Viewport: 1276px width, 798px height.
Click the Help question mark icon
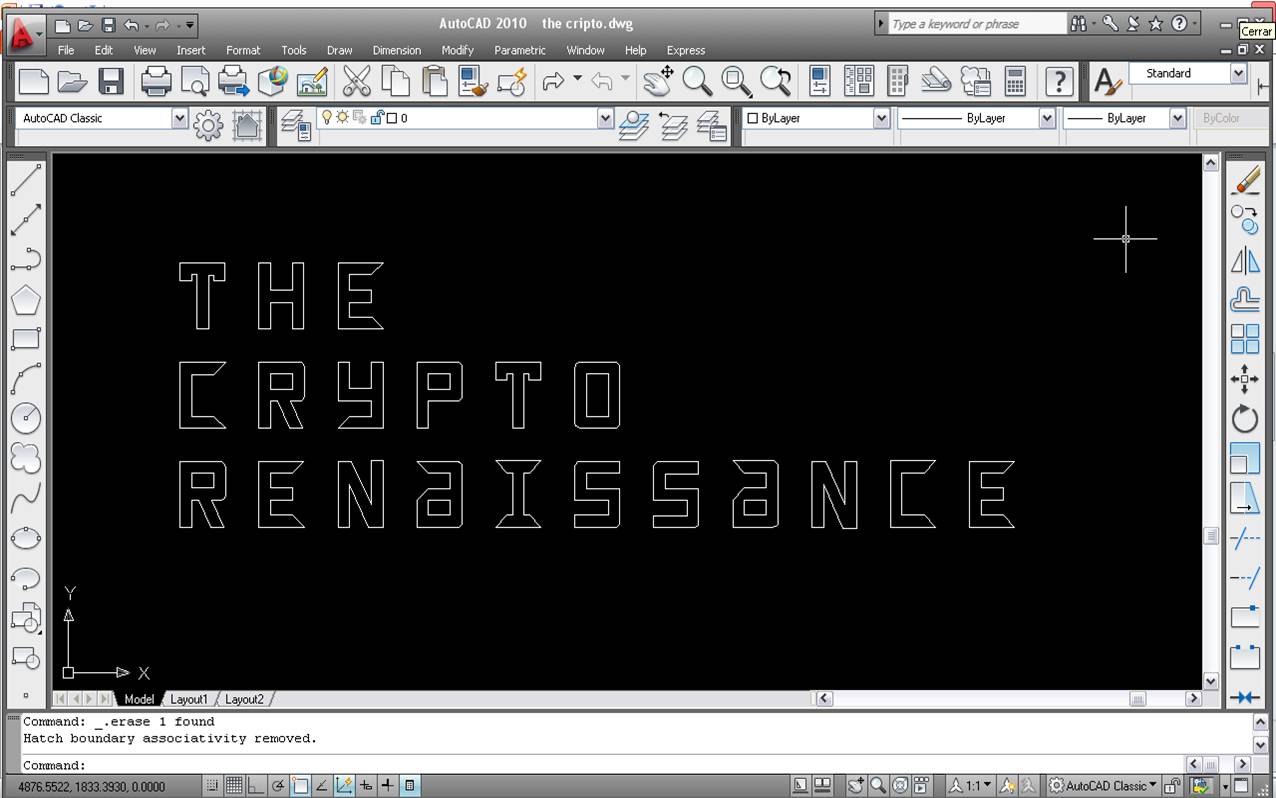tap(1059, 81)
